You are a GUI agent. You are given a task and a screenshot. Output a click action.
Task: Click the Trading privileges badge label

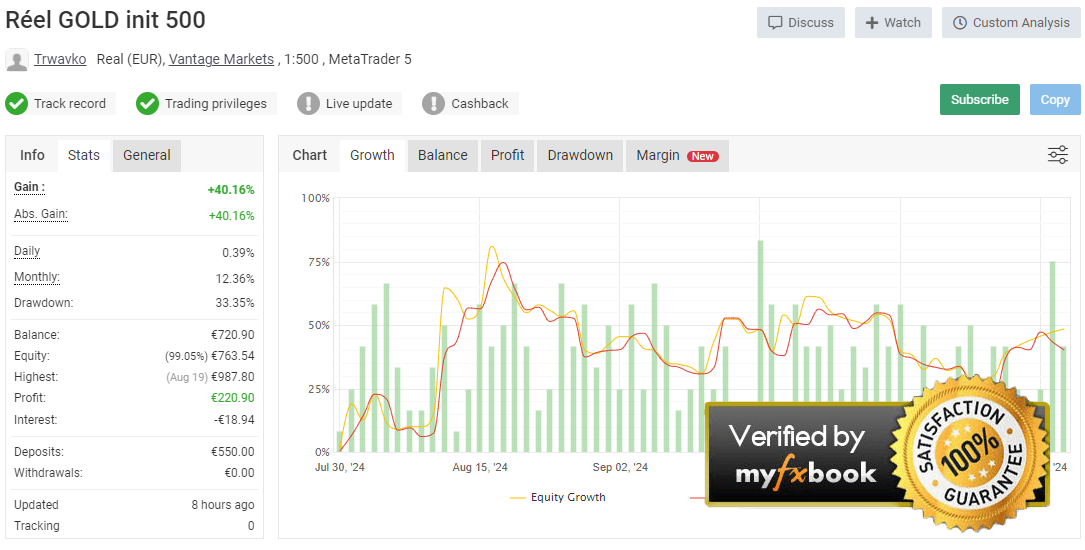216,104
